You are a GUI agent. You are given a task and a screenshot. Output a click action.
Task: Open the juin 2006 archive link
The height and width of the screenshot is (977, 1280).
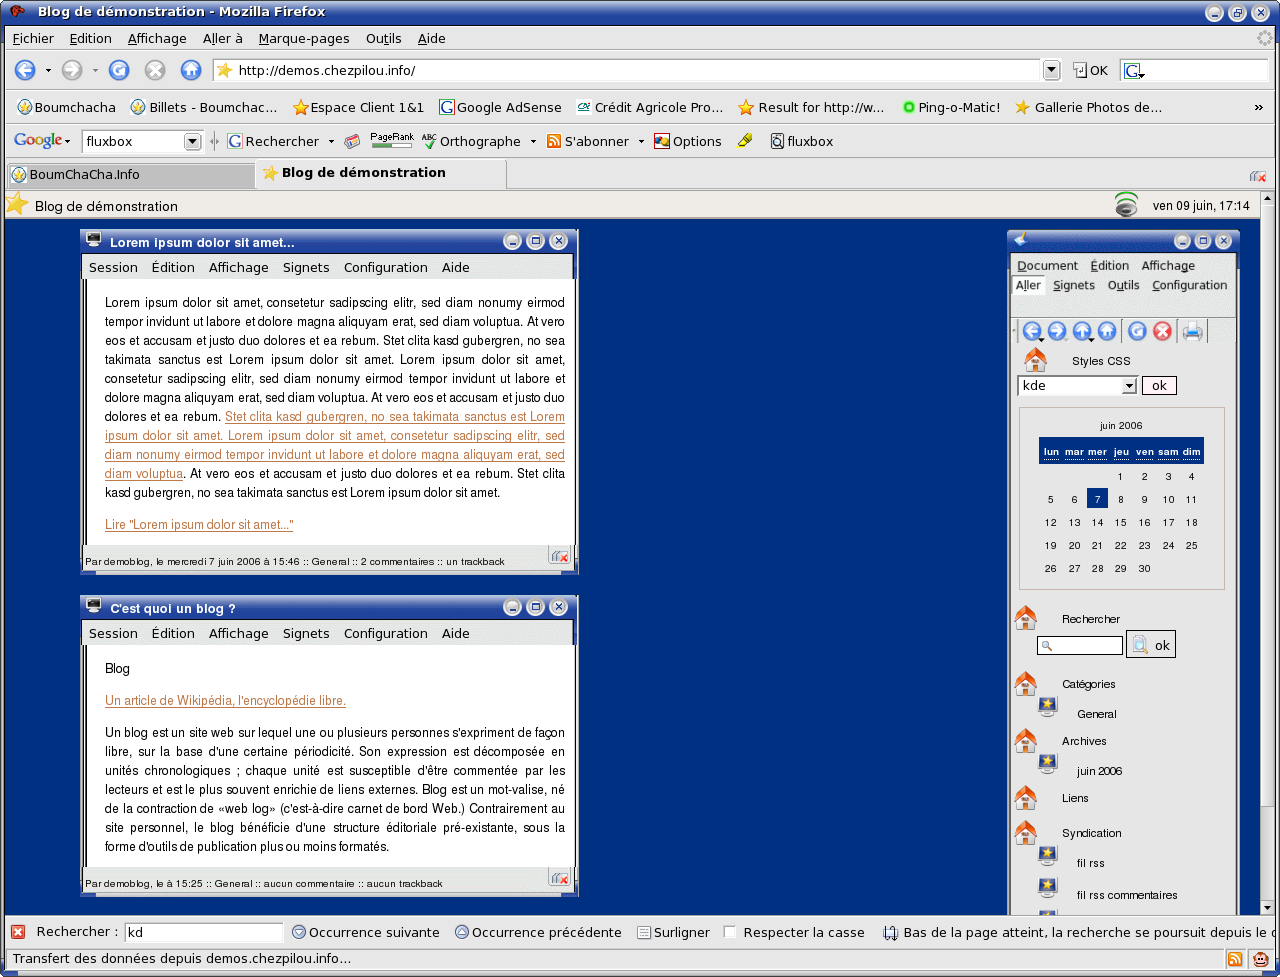pyautogui.click(x=1099, y=771)
